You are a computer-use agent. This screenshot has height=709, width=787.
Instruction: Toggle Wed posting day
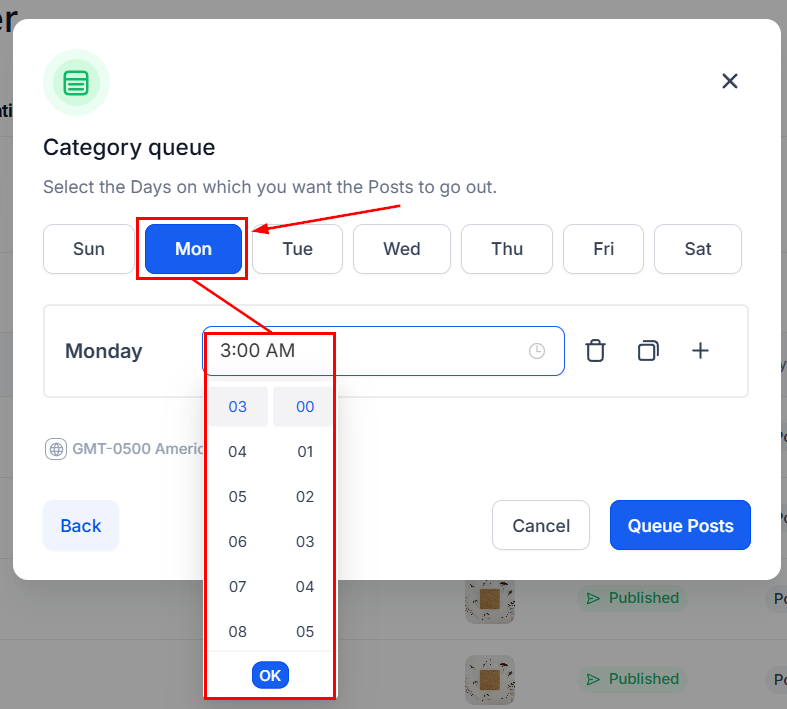pos(402,249)
